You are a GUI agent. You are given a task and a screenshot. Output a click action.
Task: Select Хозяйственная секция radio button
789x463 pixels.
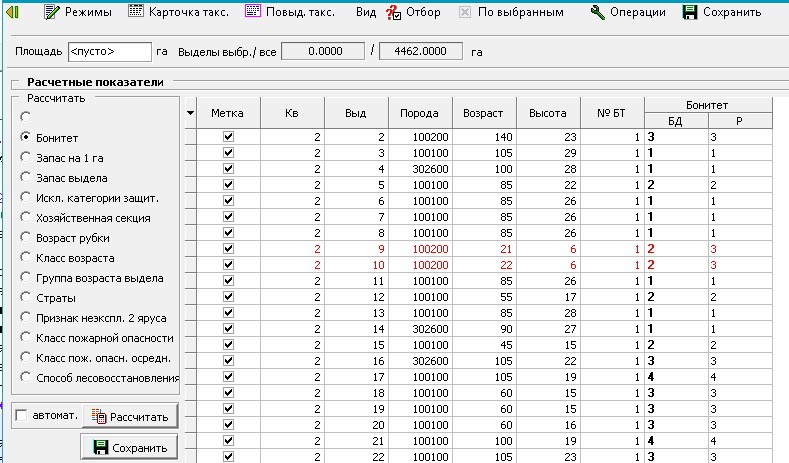click(x=25, y=217)
